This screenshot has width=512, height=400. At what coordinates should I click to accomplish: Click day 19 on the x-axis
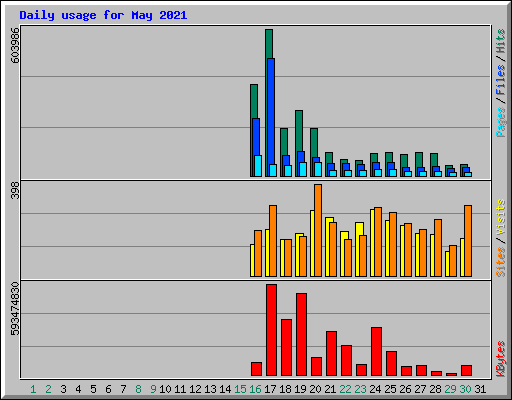click(300, 389)
